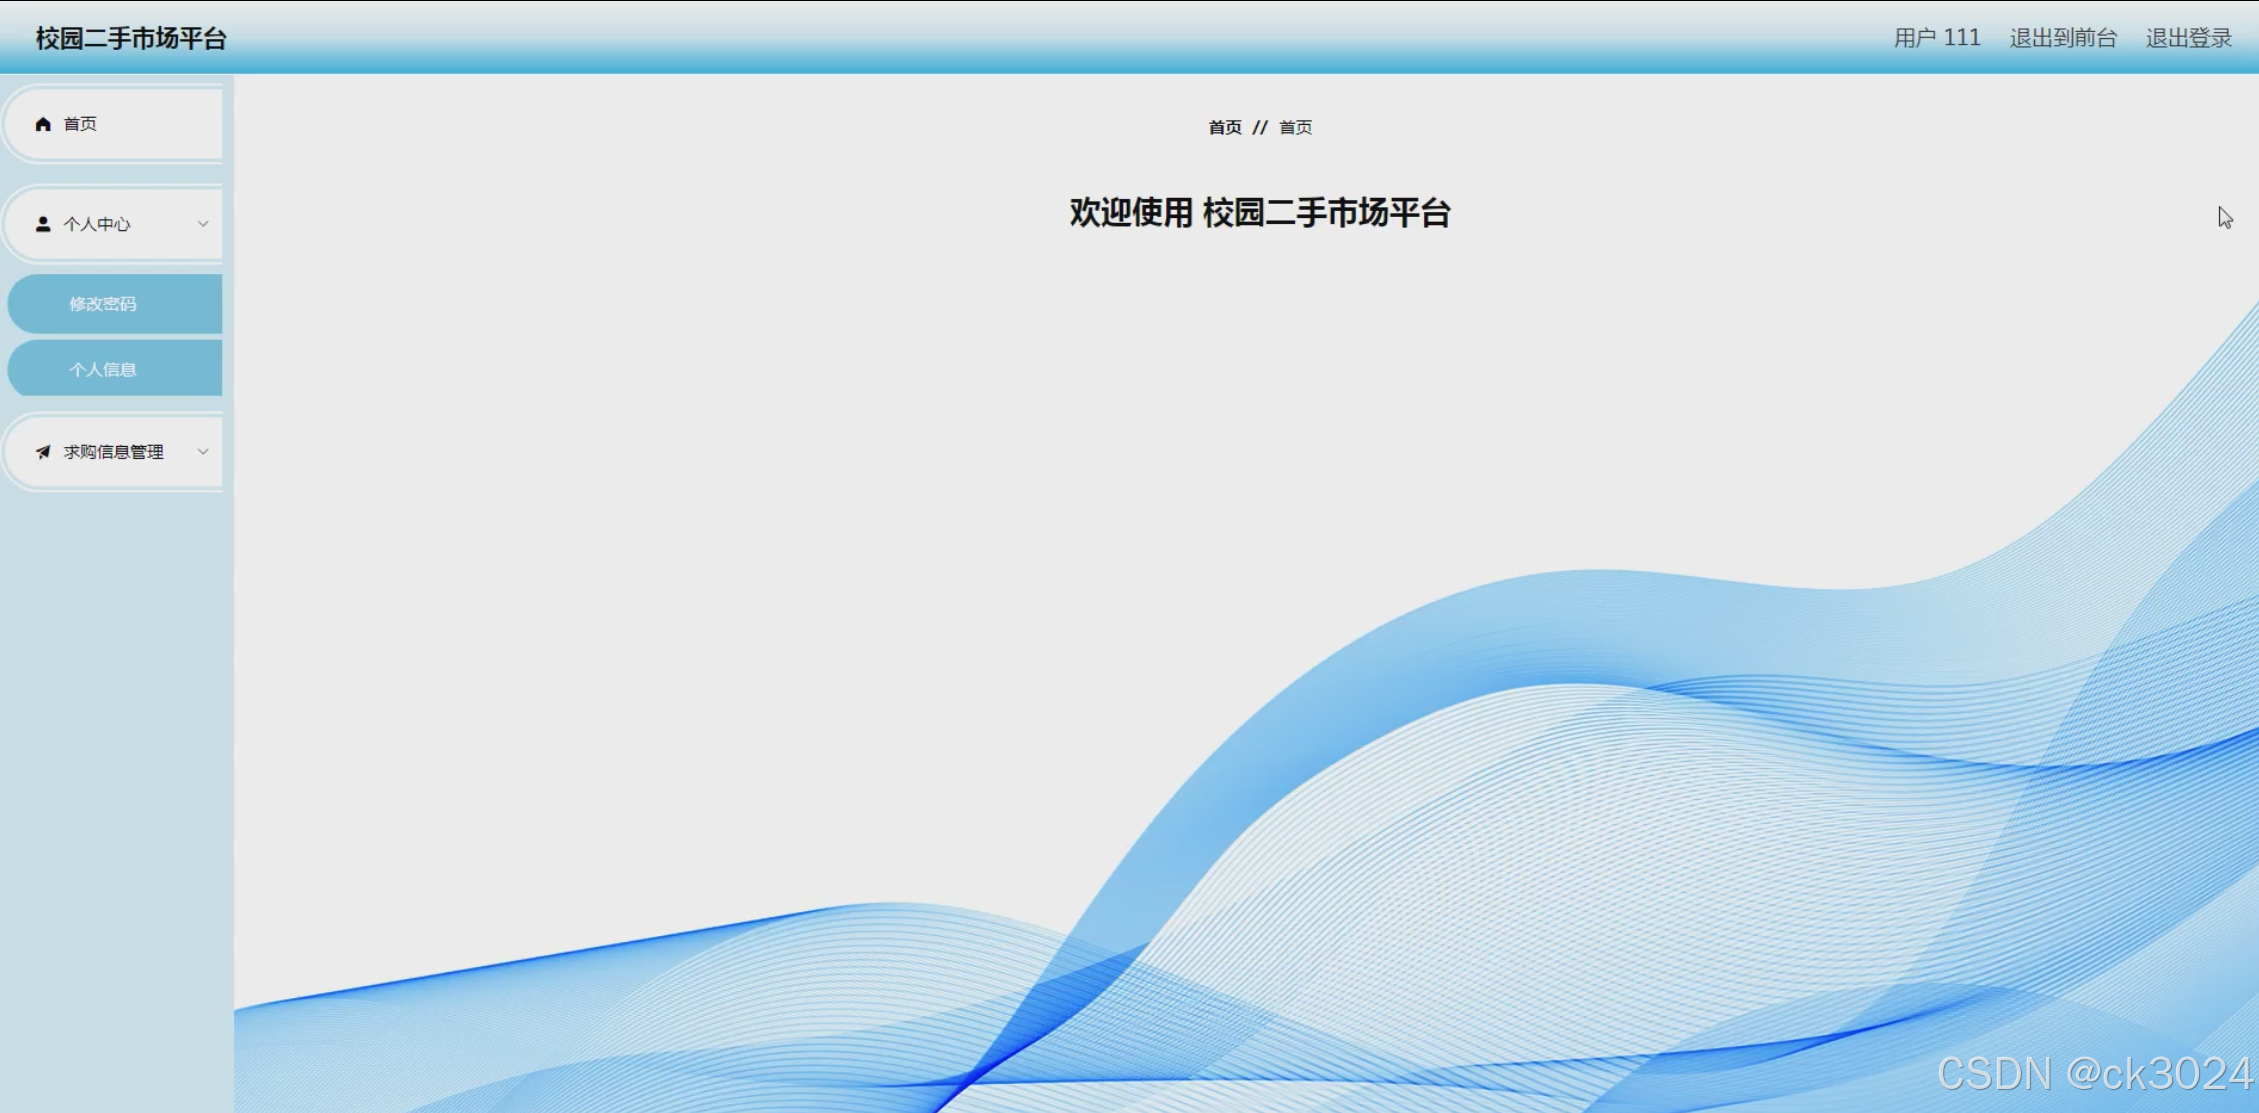Screen dimensions: 2259x1113
Task: Click 退出登录 to log out
Action: click(x=2188, y=38)
